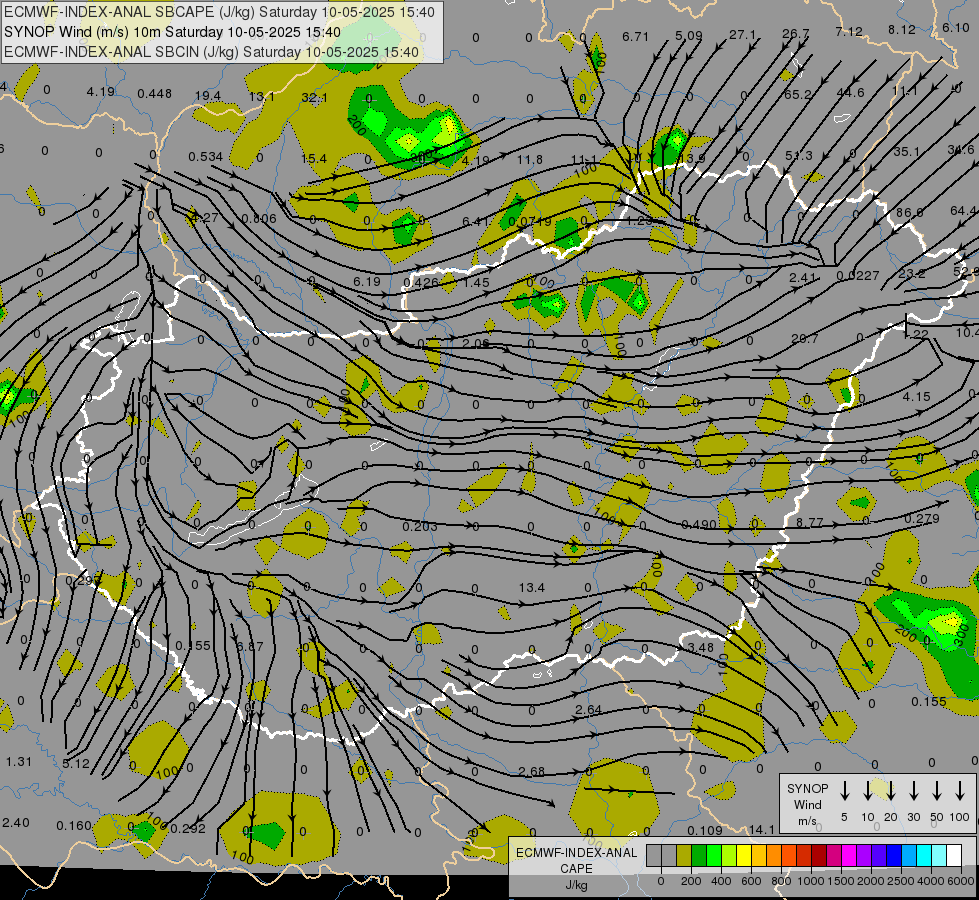
Task: Click the '15.4' value on the map
Action: click(x=313, y=159)
